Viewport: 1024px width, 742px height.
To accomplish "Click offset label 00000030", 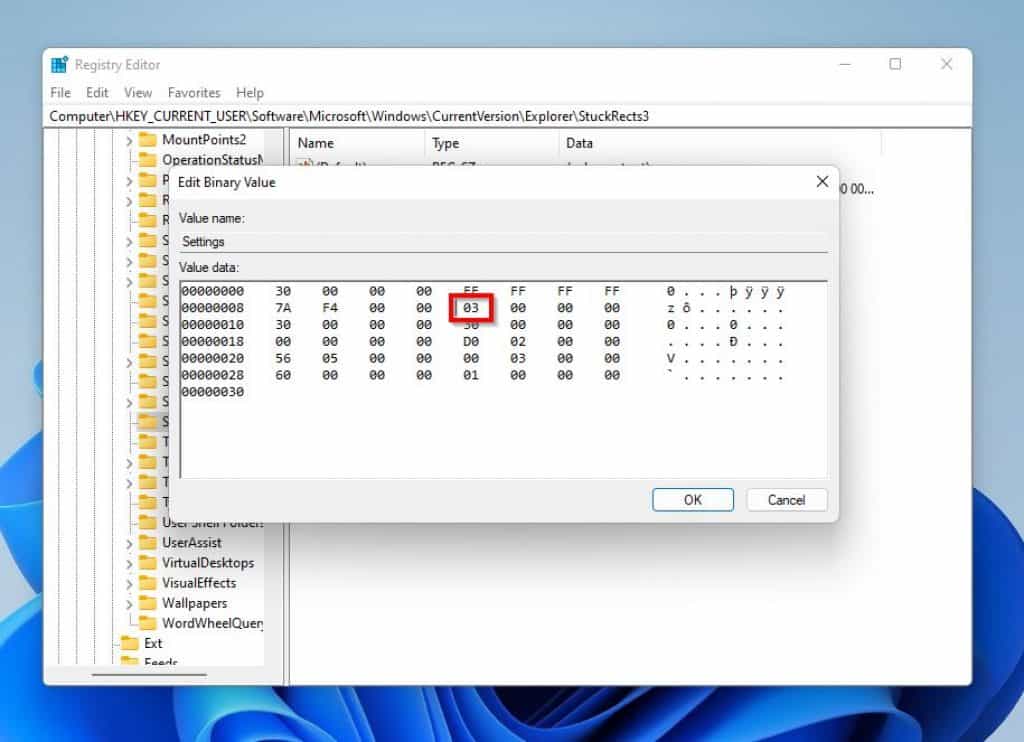I will pyautogui.click(x=213, y=392).
